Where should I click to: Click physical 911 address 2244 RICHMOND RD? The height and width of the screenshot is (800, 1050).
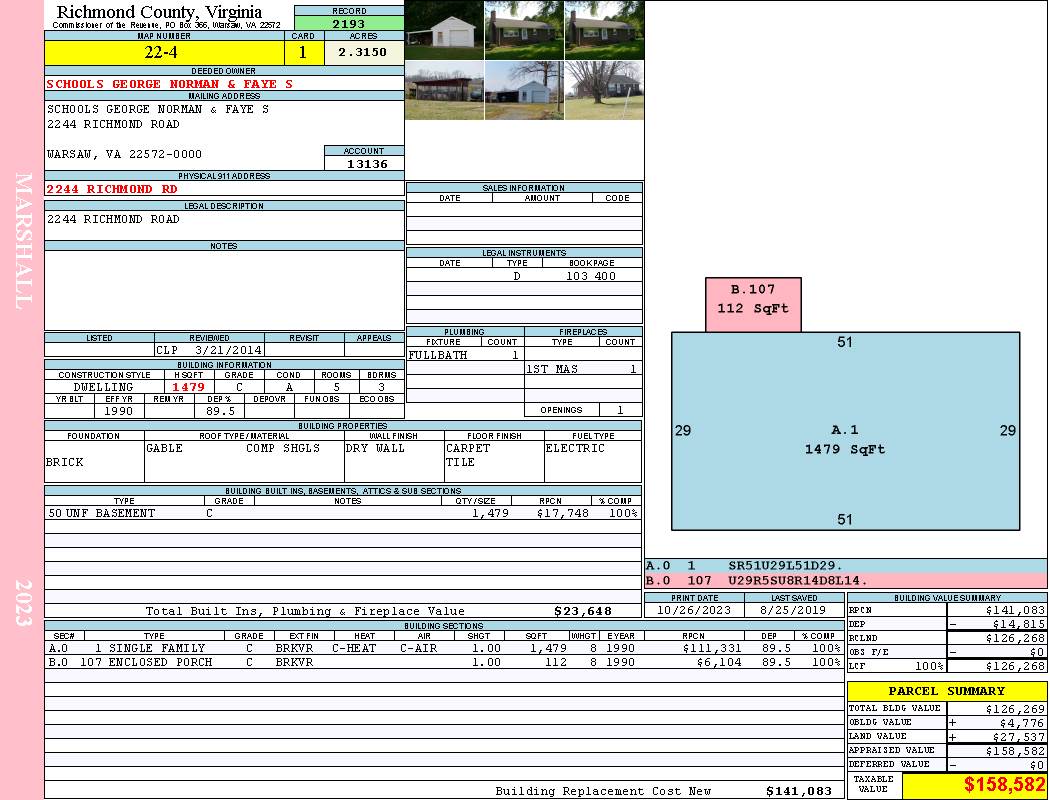click(112, 189)
